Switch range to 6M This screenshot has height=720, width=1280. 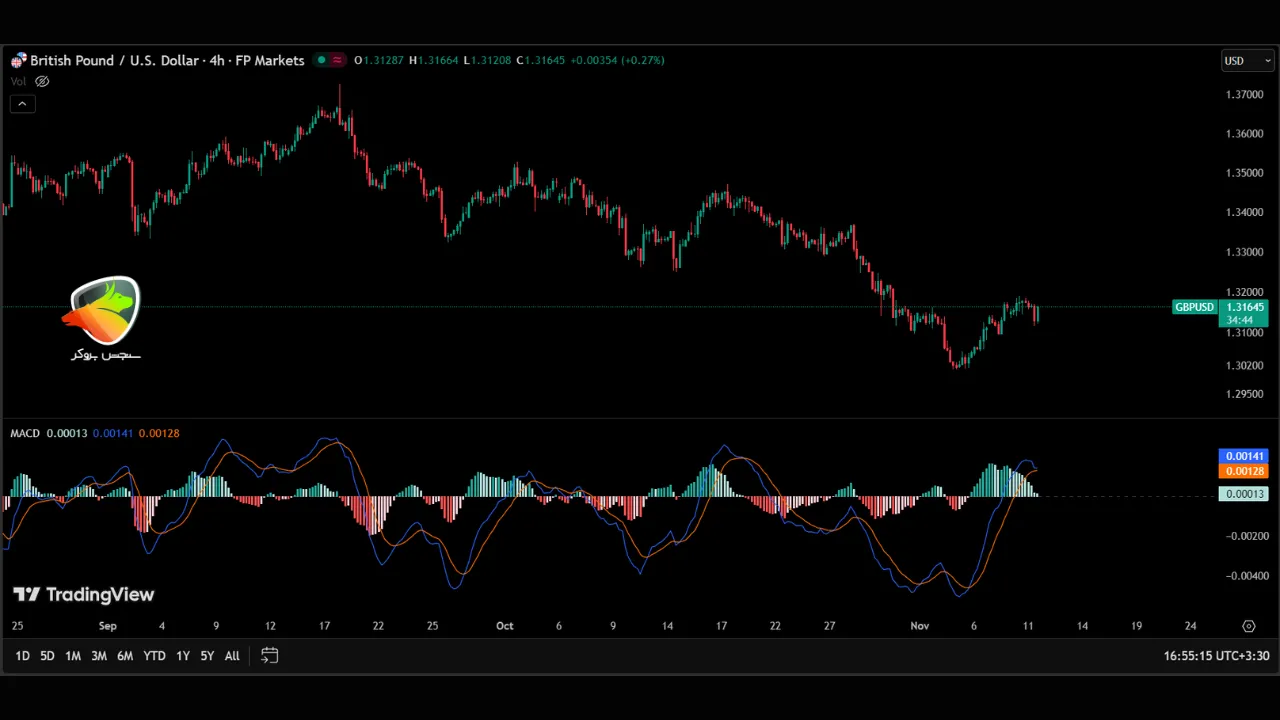click(x=125, y=656)
